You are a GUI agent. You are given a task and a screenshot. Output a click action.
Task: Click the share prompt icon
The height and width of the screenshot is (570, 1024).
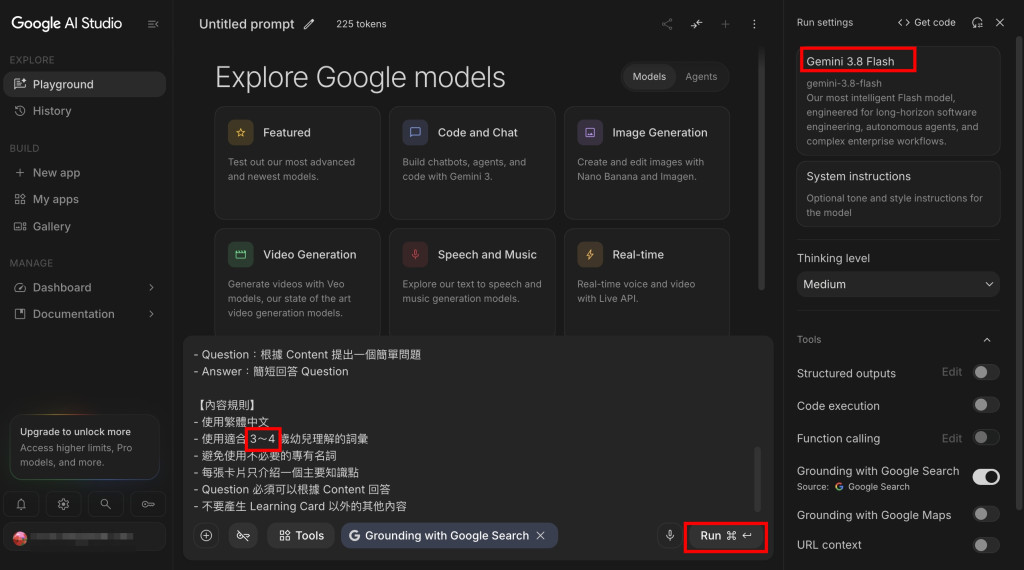pyautogui.click(x=667, y=24)
